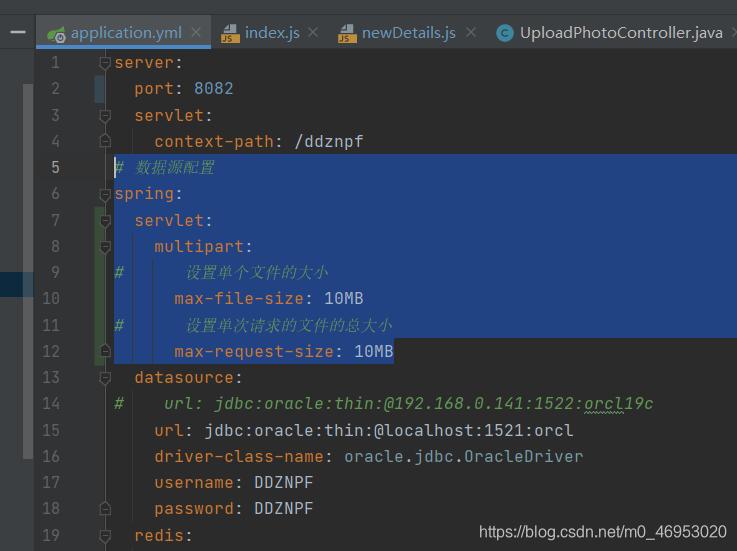Click the comment 数据源配置 on line 5

tap(175, 167)
